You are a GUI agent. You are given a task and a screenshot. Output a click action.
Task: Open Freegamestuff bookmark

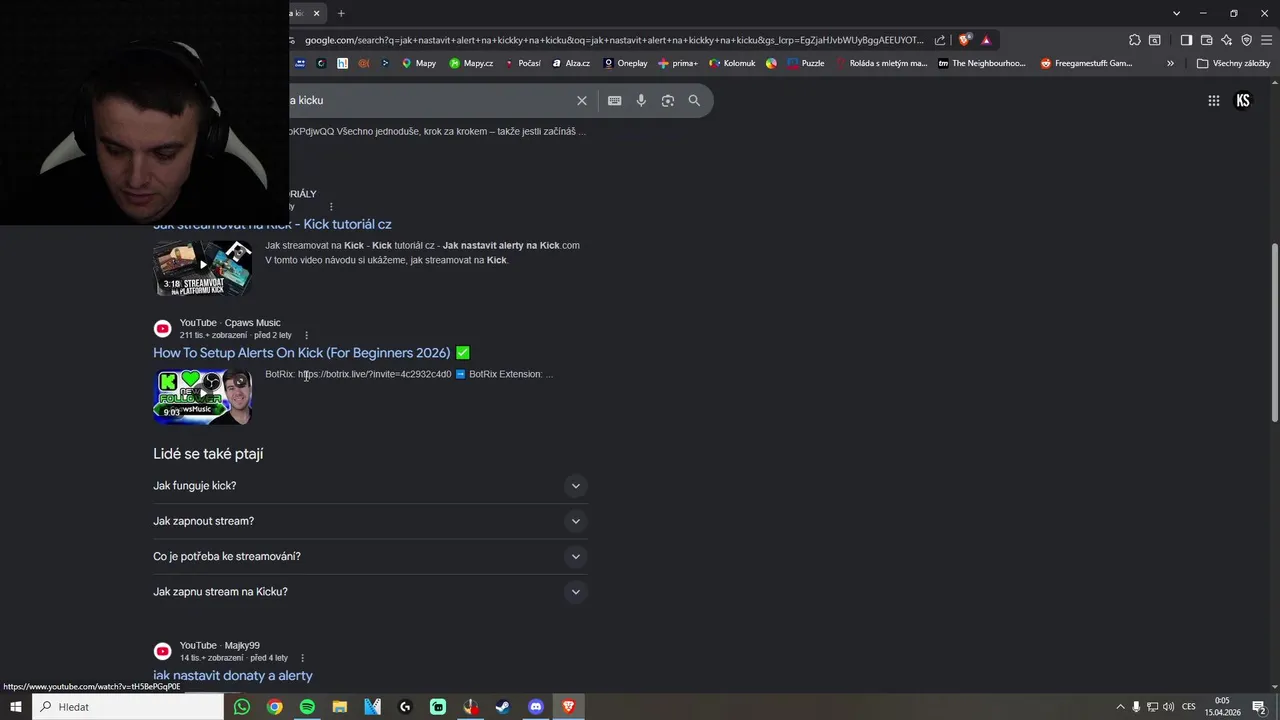coord(1087,63)
